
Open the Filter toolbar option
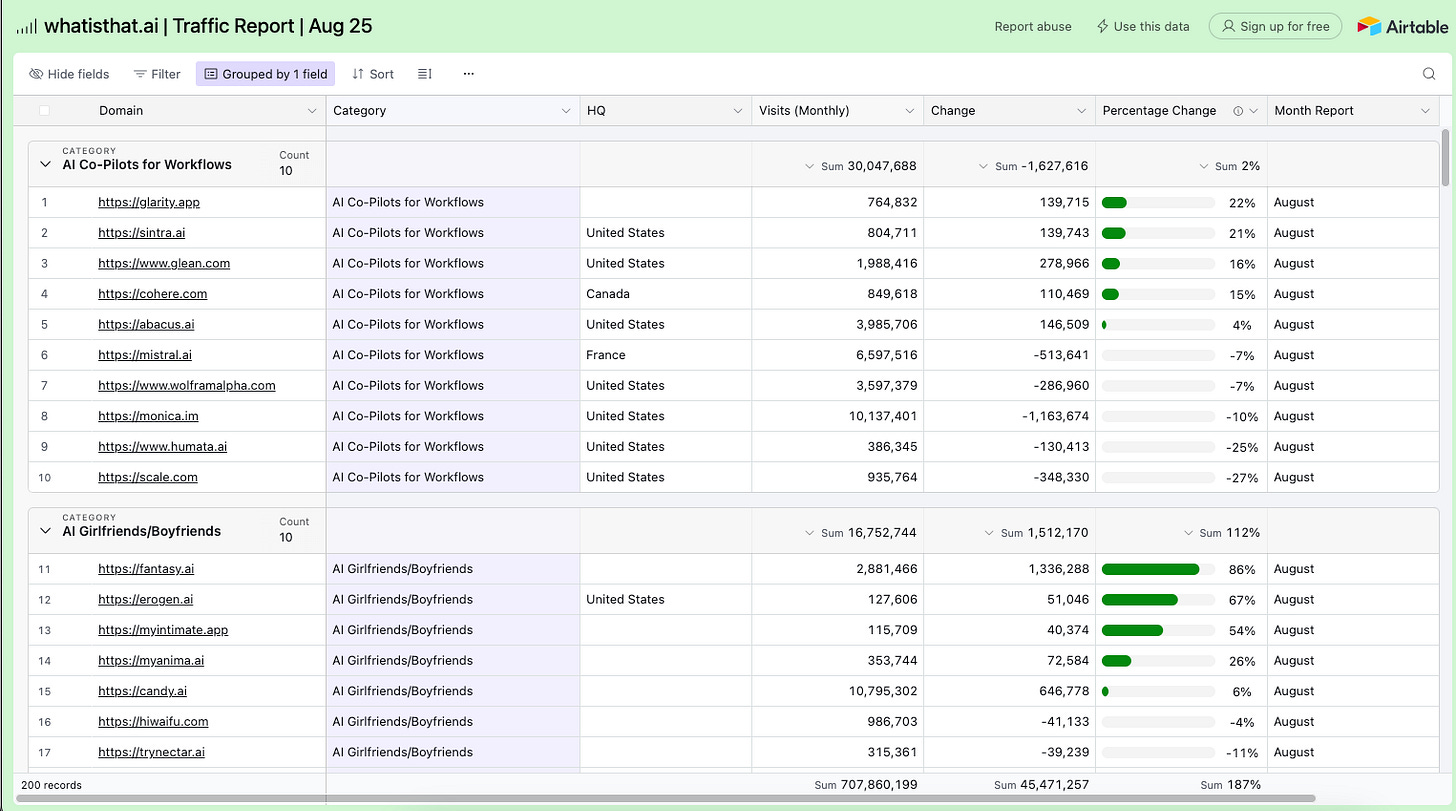click(157, 74)
